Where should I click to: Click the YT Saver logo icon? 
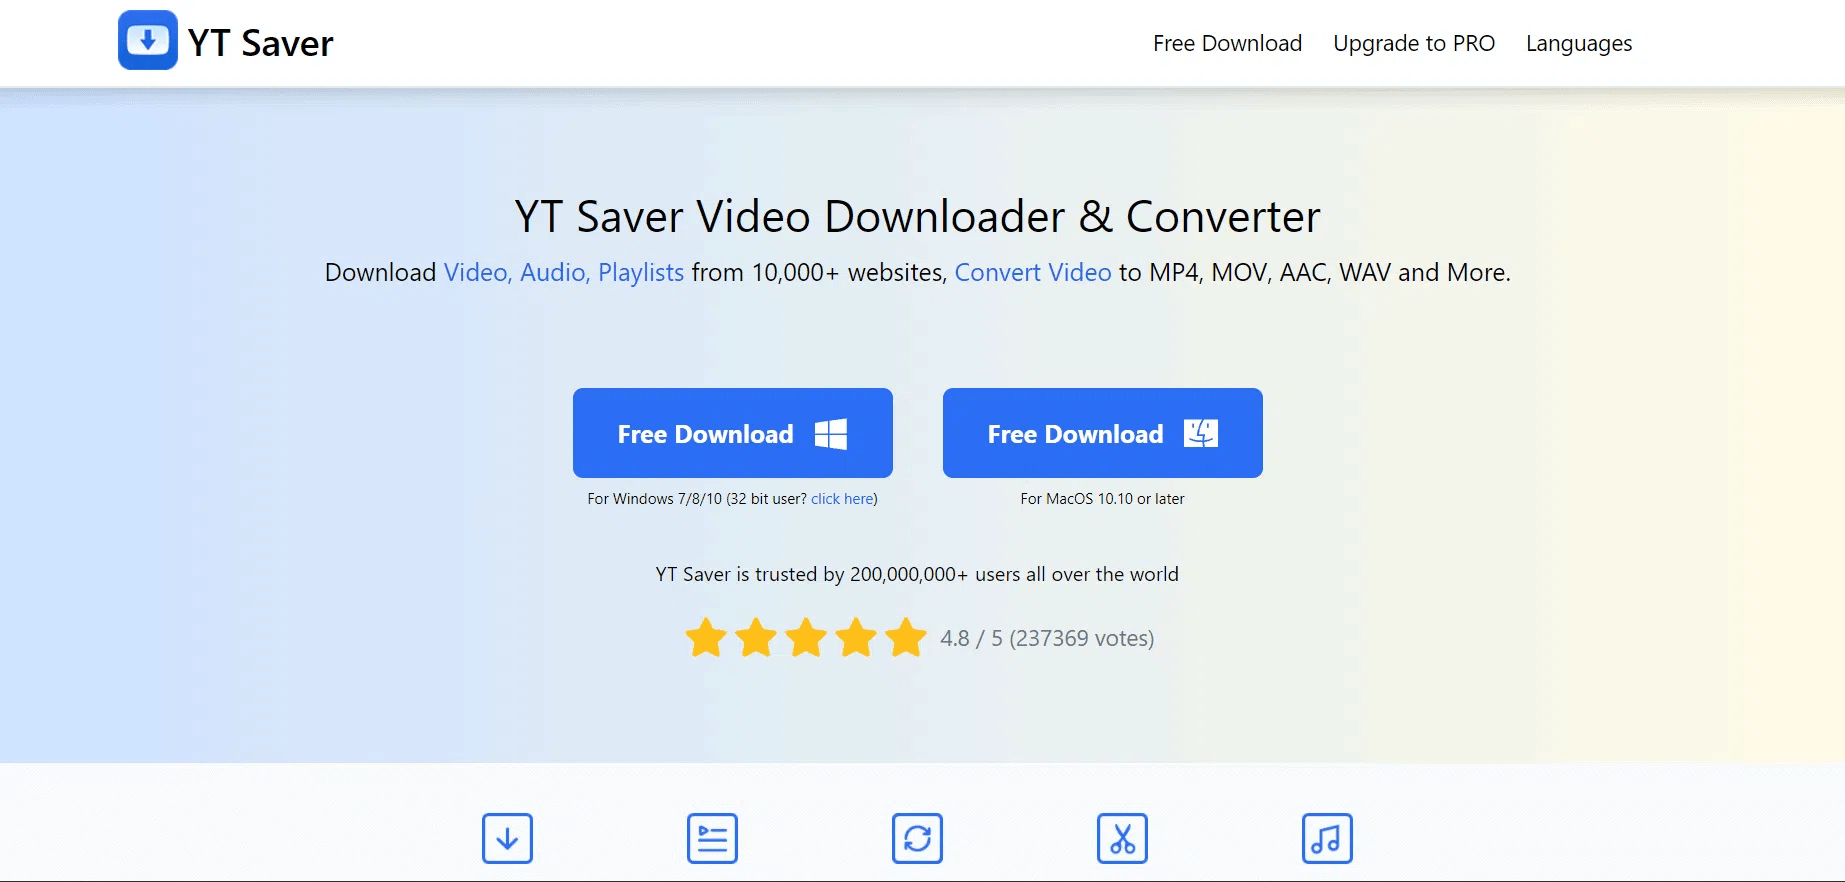click(x=148, y=40)
